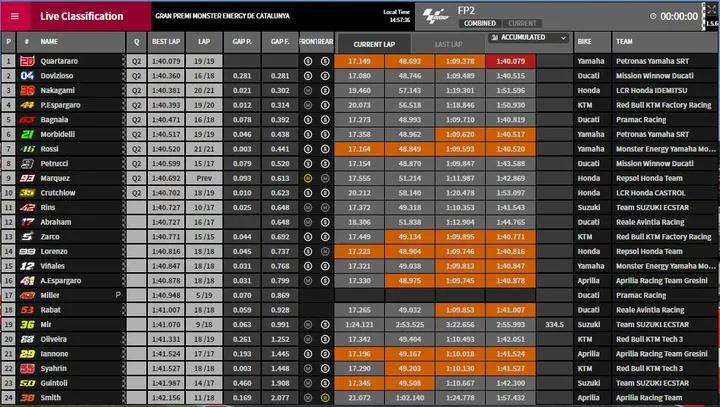Click Red Bull KTM Tech 3 for Syahrin
This screenshot has height=407, width=720.
[x=649, y=368]
